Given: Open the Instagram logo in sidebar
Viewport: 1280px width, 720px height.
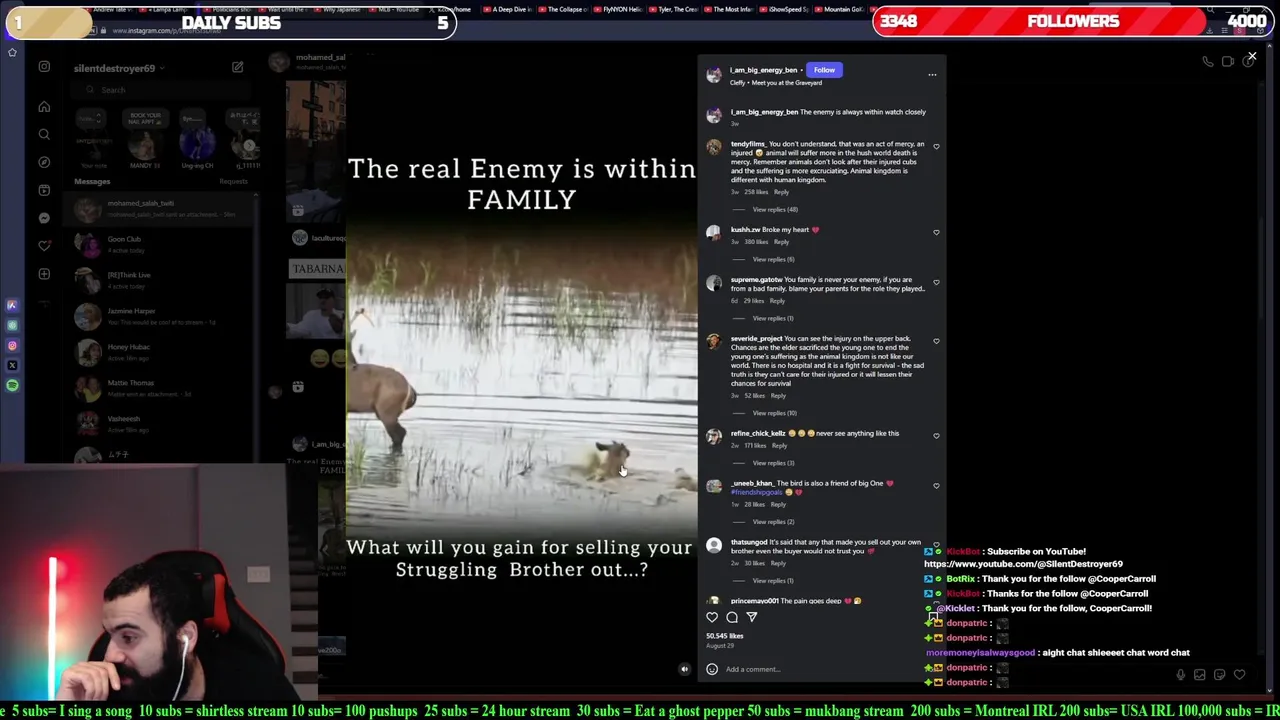Looking at the screenshot, I should pos(44,67).
